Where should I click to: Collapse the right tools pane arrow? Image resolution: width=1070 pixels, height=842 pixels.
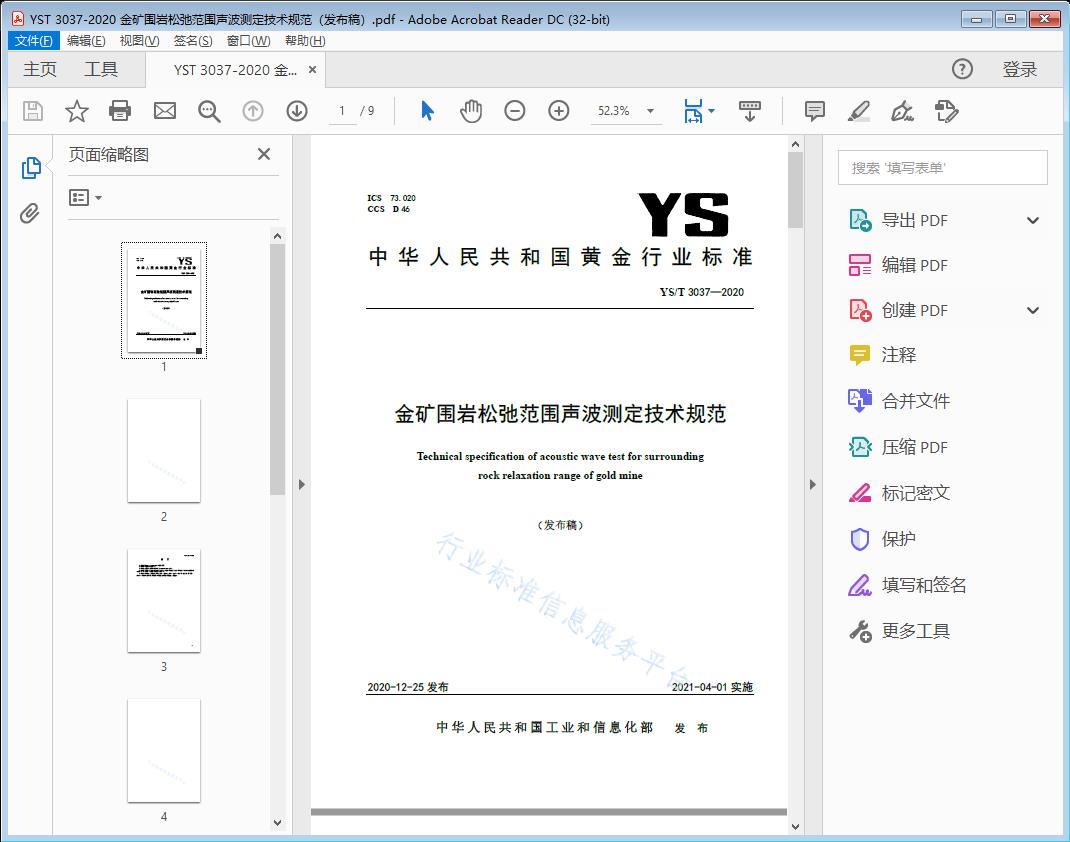tap(811, 485)
